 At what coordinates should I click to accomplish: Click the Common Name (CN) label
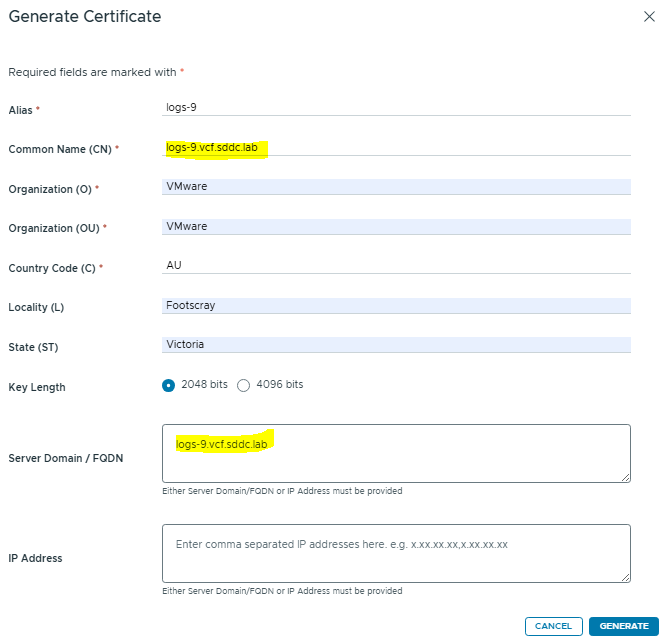click(x=61, y=149)
